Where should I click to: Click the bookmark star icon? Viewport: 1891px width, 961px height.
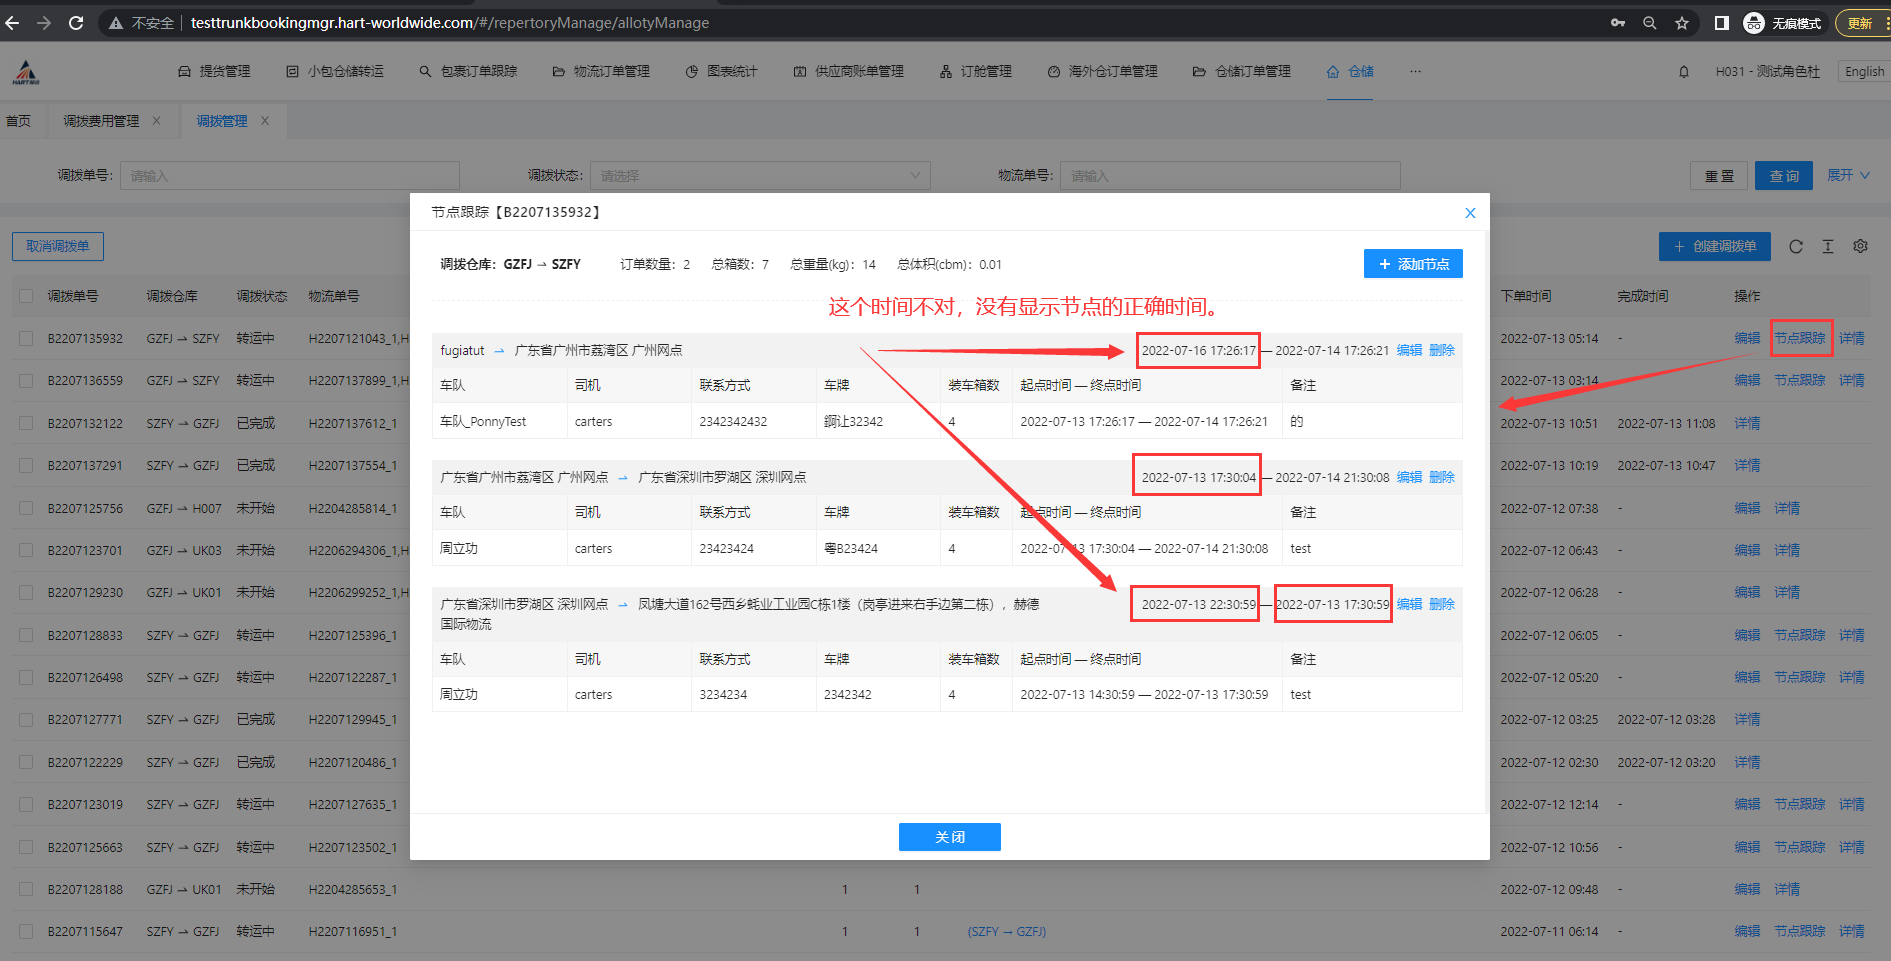pyautogui.click(x=1682, y=23)
